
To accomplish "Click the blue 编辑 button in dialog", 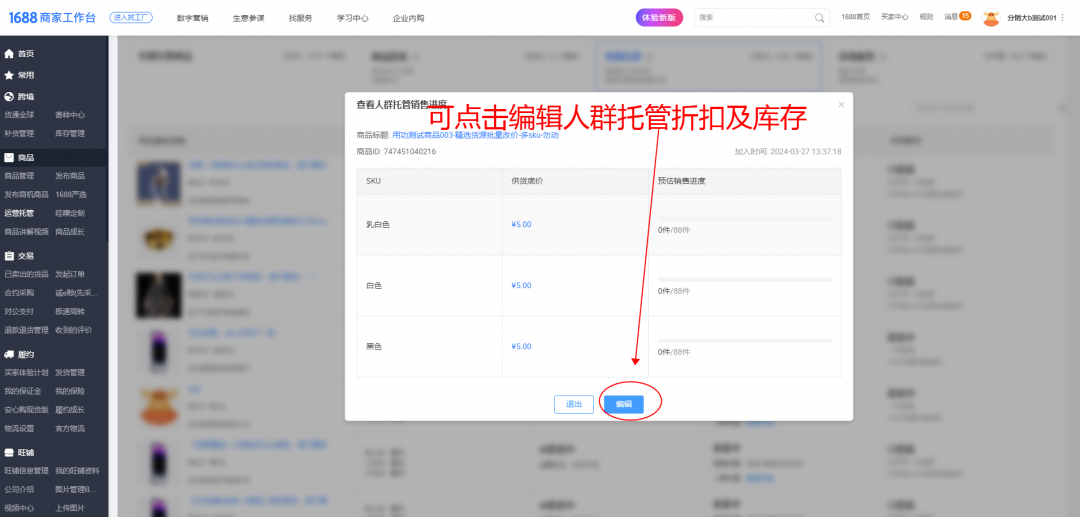I will [x=623, y=404].
